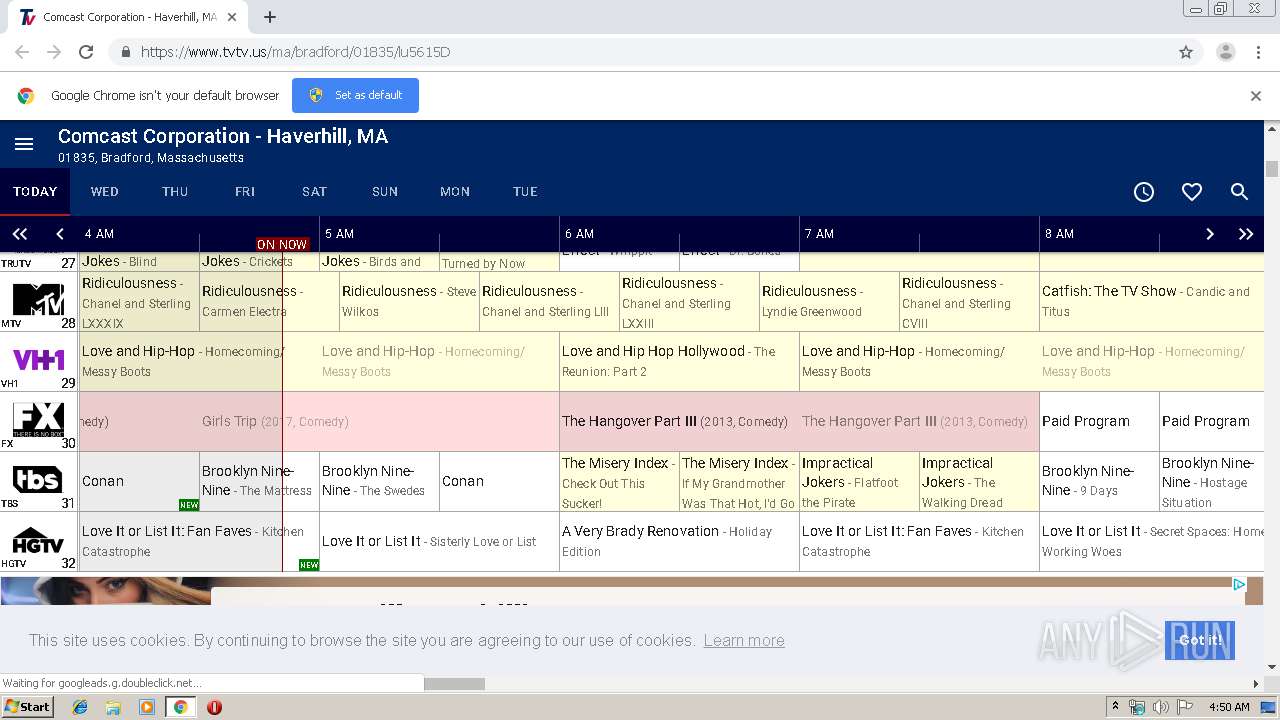1280x720 pixels.
Task: Click the ON NOW timeline marker
Action: click(282, 244)
